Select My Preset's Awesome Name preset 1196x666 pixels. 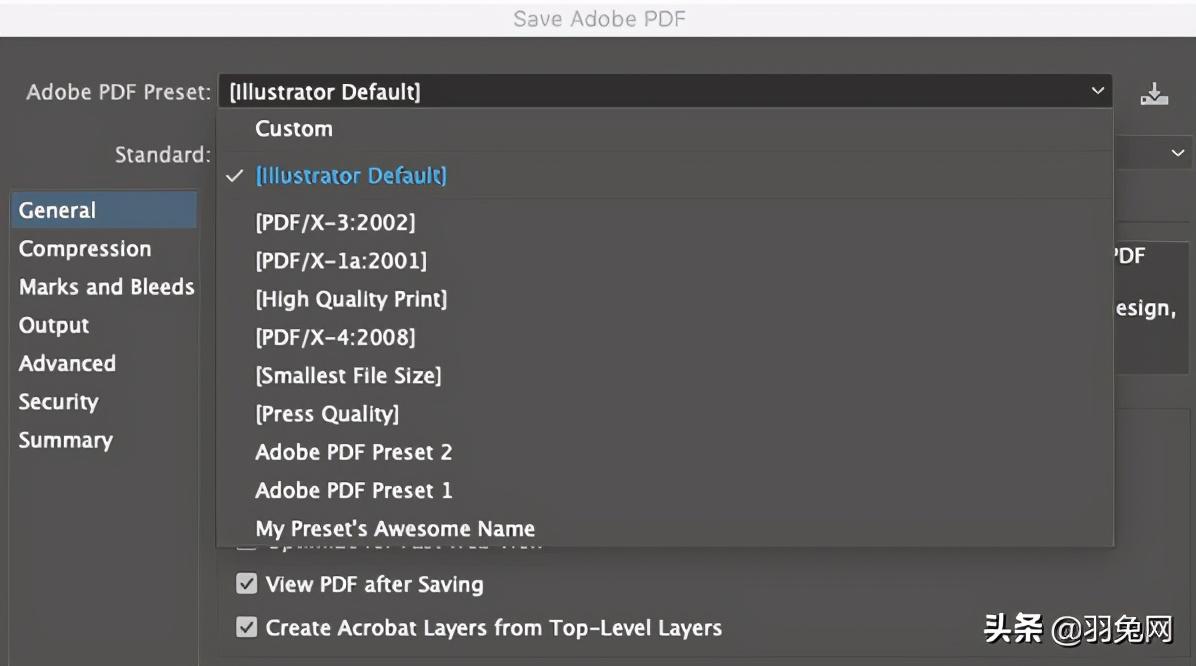pos(395,529)
